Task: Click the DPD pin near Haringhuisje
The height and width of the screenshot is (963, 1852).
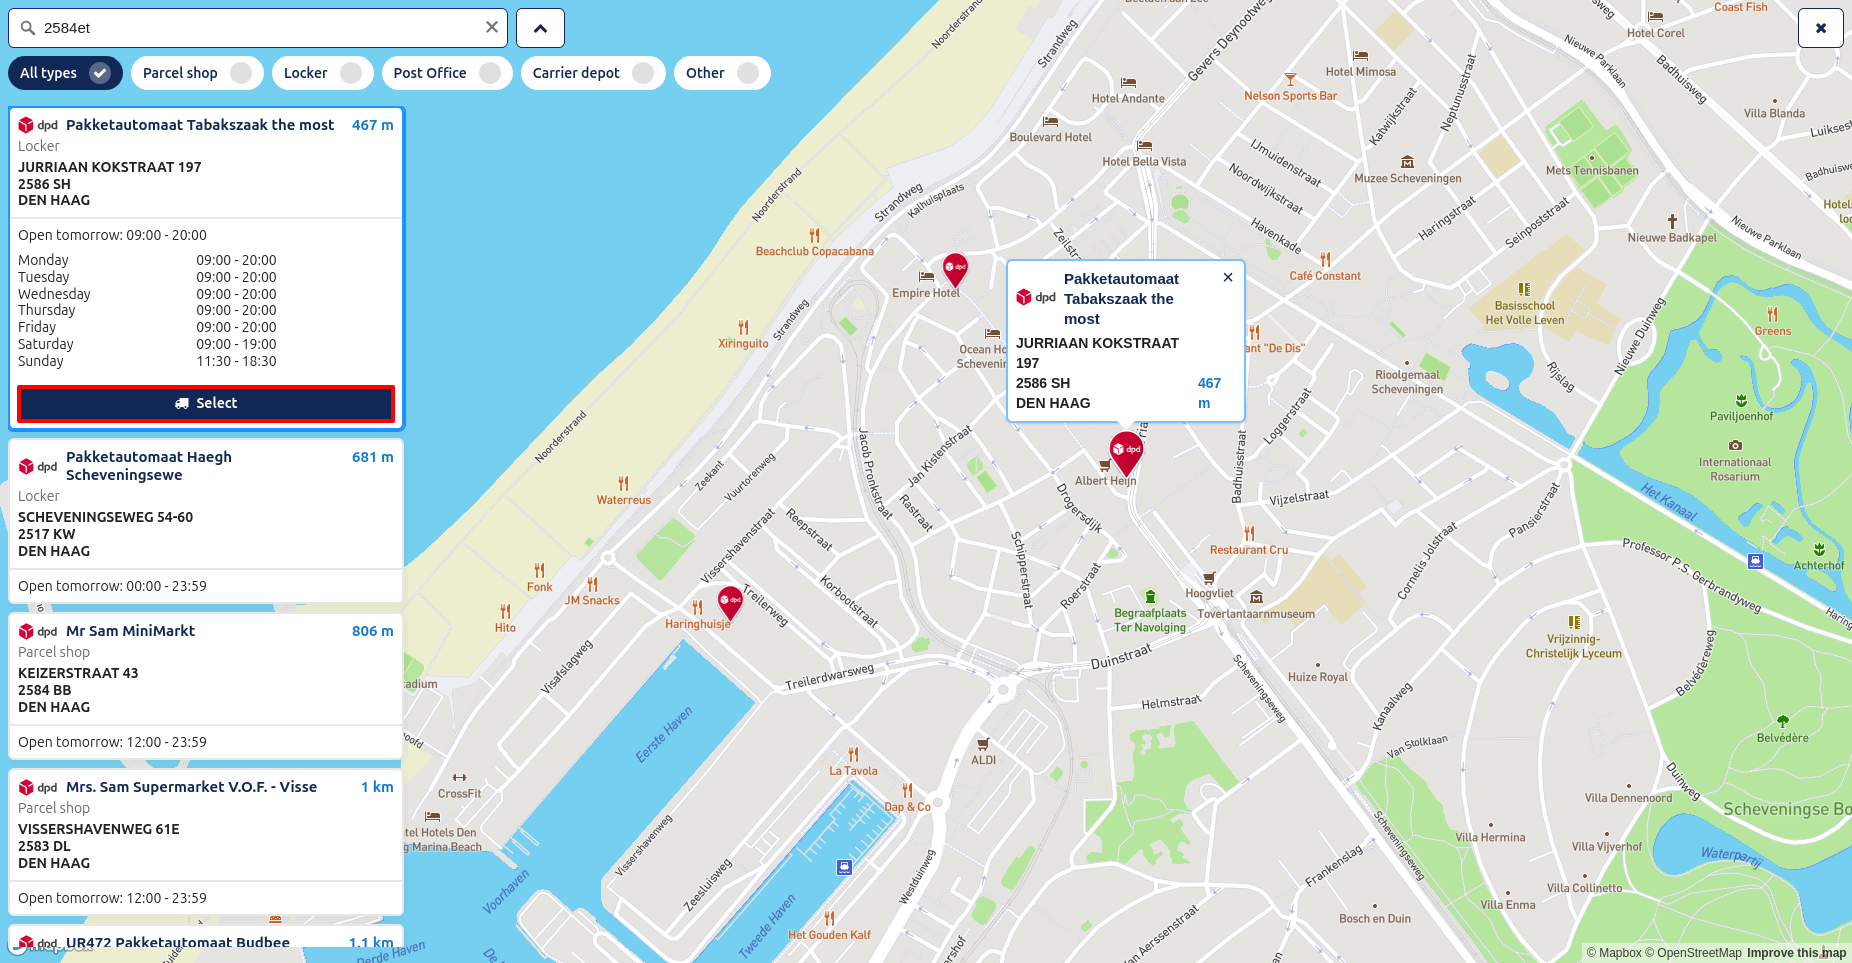Action: click(x=730, y=603)
